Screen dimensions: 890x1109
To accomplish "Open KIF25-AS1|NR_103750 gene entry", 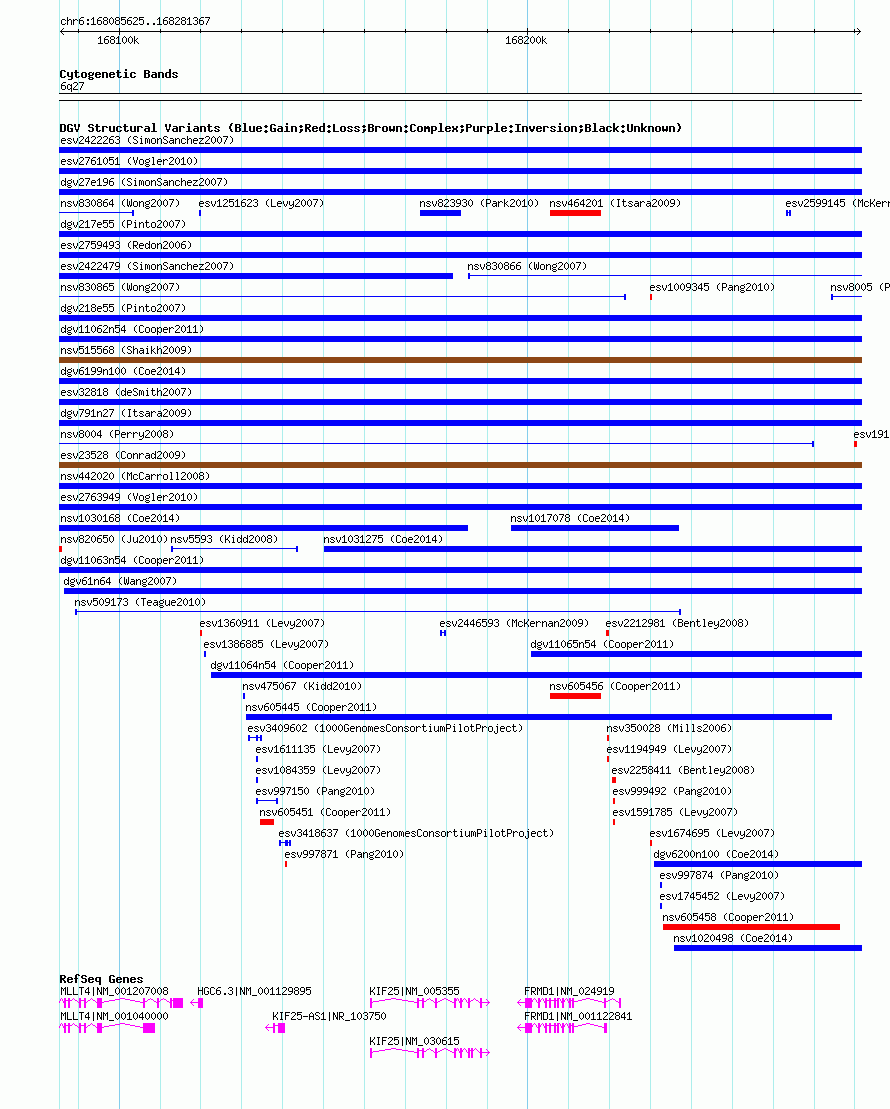I will [x=329, y=1016].
